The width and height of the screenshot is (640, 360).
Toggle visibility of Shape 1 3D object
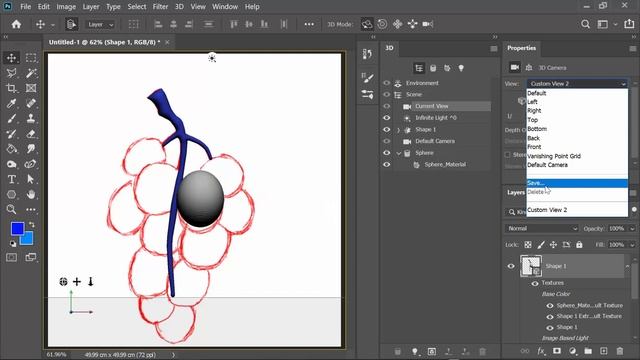(387, 129)
